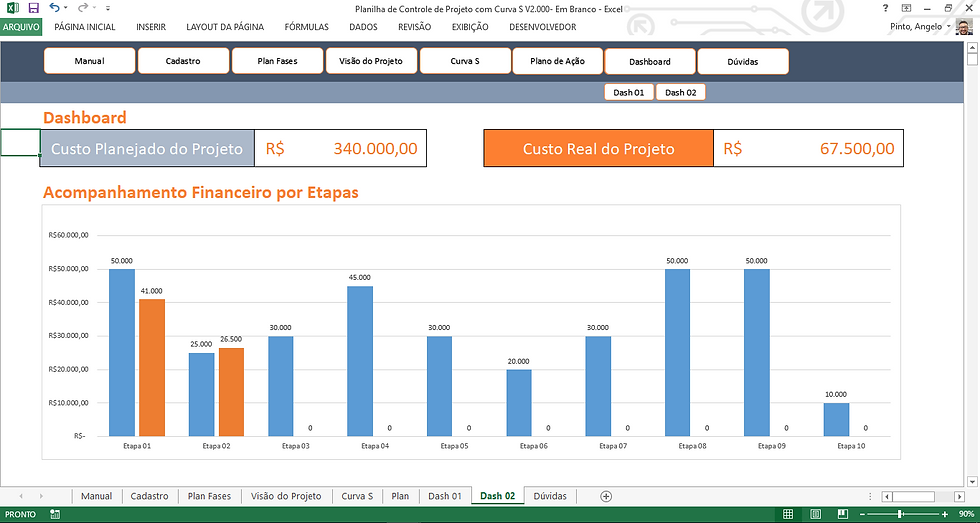
Task: Click the Dúvidas navigation button
Action: click(x=743, y=62)
